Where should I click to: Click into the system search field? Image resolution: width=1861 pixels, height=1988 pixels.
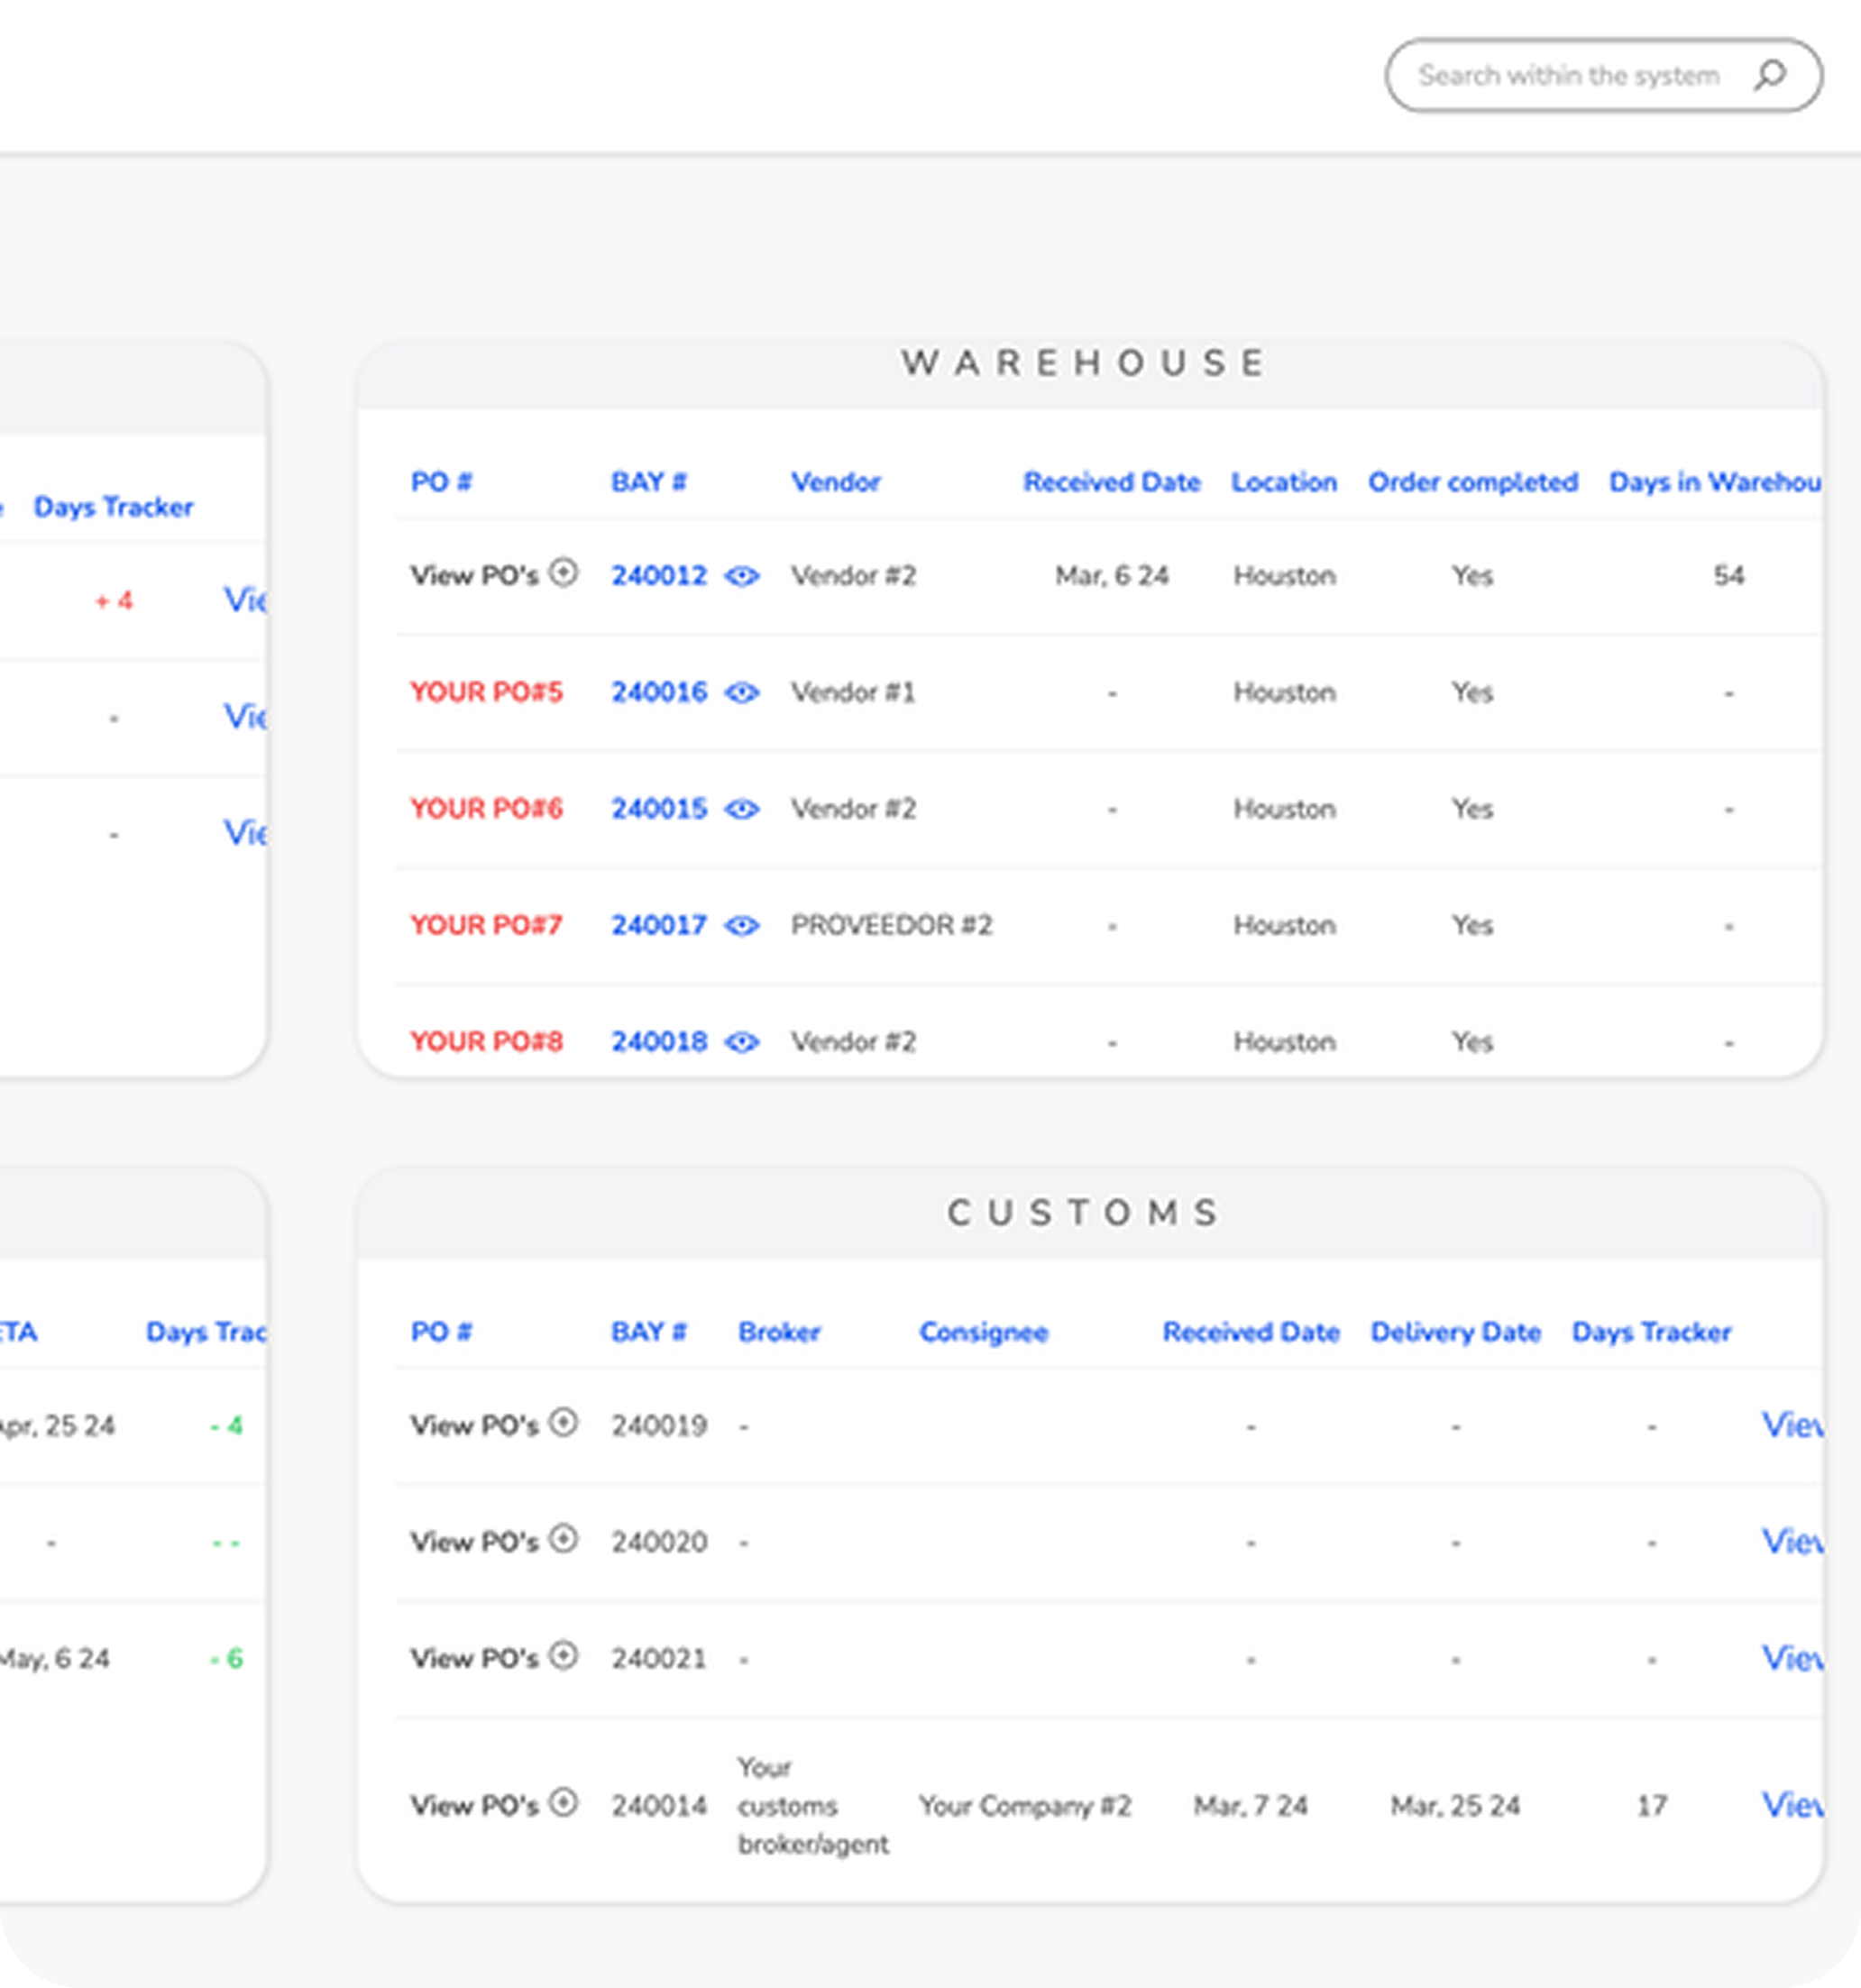[1567, 76]
